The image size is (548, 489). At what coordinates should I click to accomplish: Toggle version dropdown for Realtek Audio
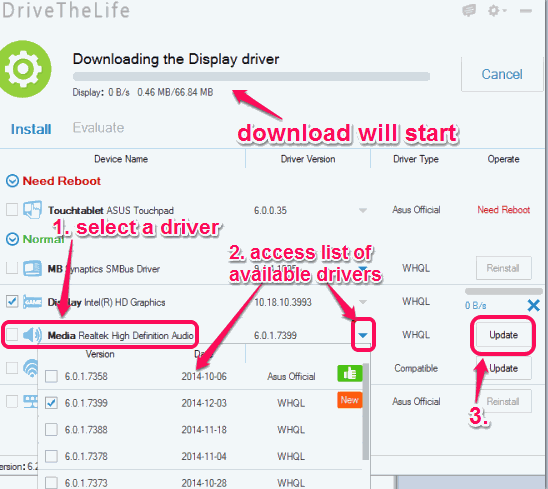click(x=363, y=335)
